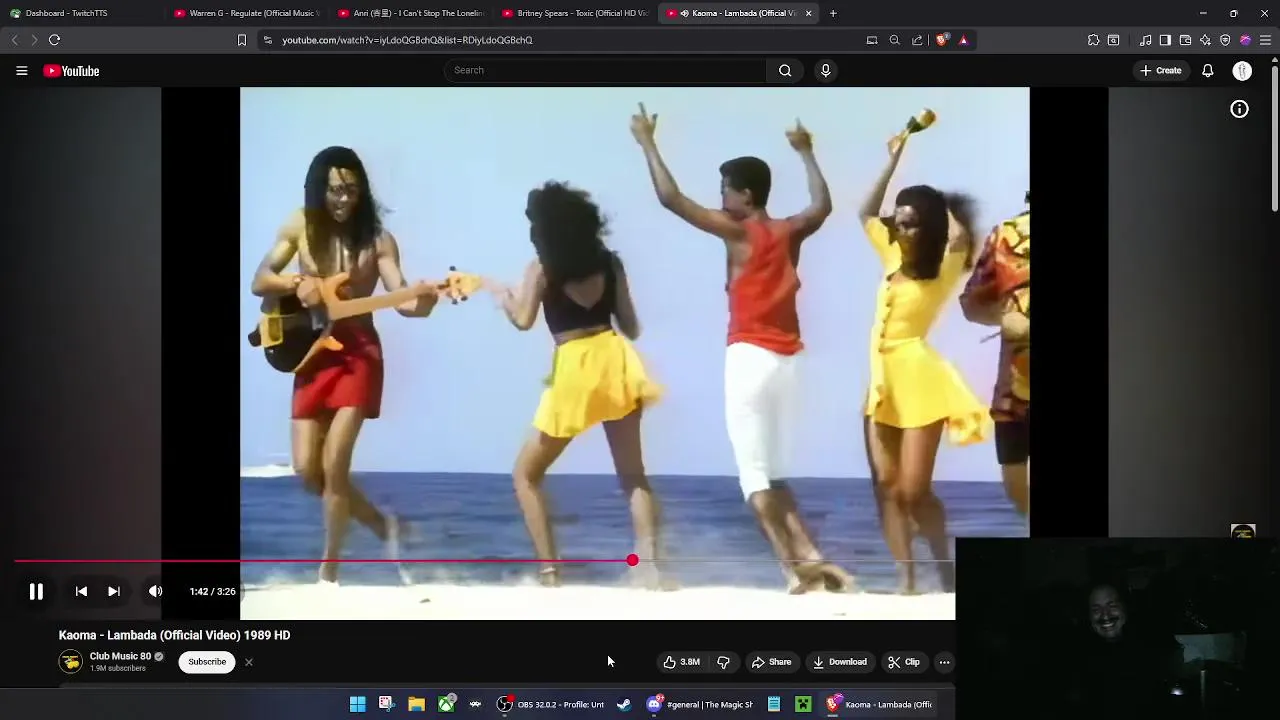The height and width of the screenshot is (720, 1280).
Task: Toggle the Brave sidebar panel
Action: [x=1165, y=40]
